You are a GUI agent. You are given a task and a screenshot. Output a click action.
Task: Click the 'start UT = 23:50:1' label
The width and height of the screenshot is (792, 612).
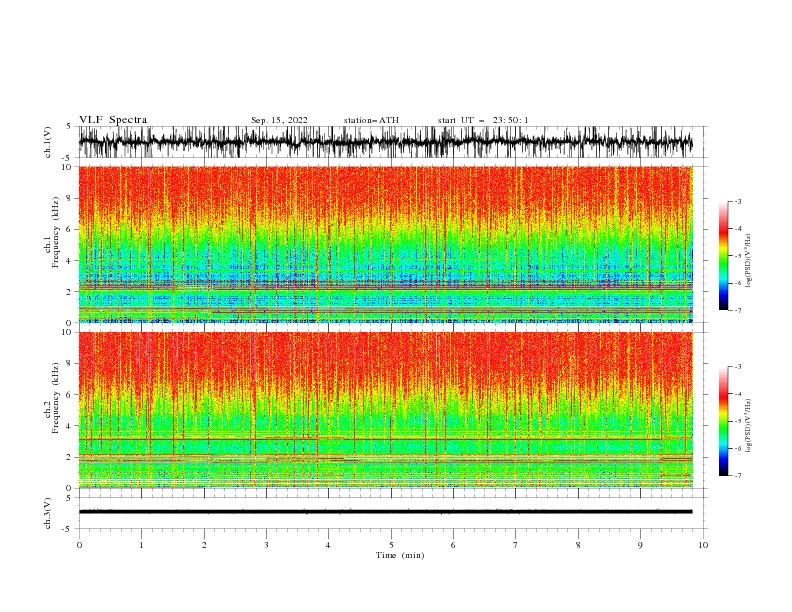point(483,120)
